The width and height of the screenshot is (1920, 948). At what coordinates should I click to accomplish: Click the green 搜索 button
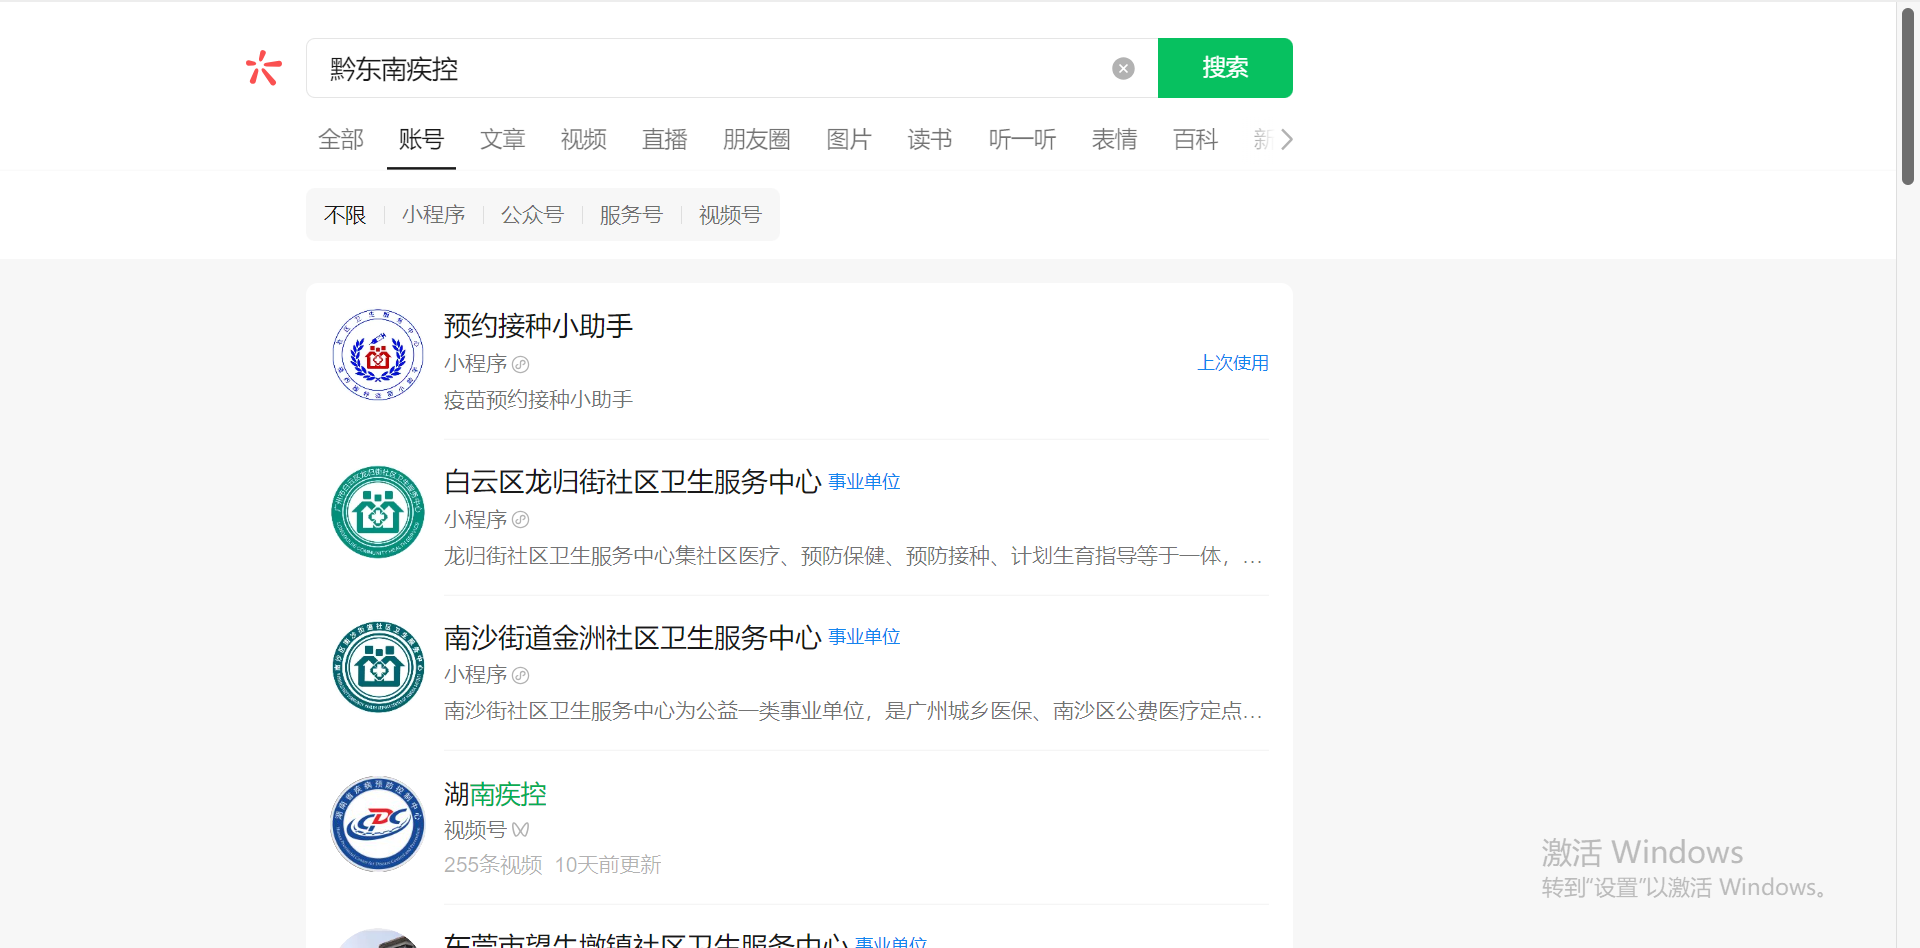pos(1225,68)
